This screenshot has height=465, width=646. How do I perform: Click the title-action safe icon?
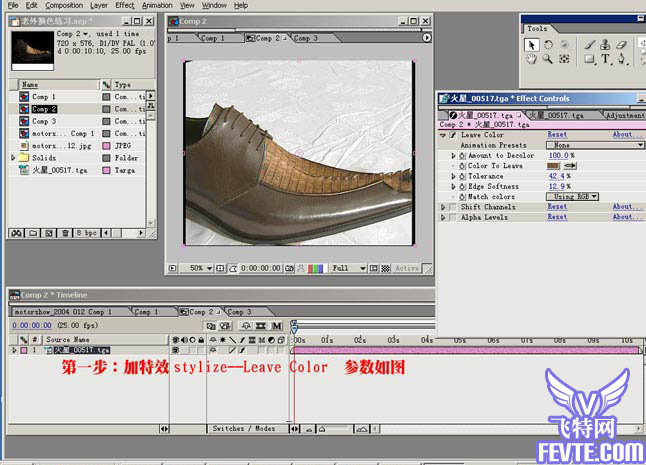click(x=220, y=269)
